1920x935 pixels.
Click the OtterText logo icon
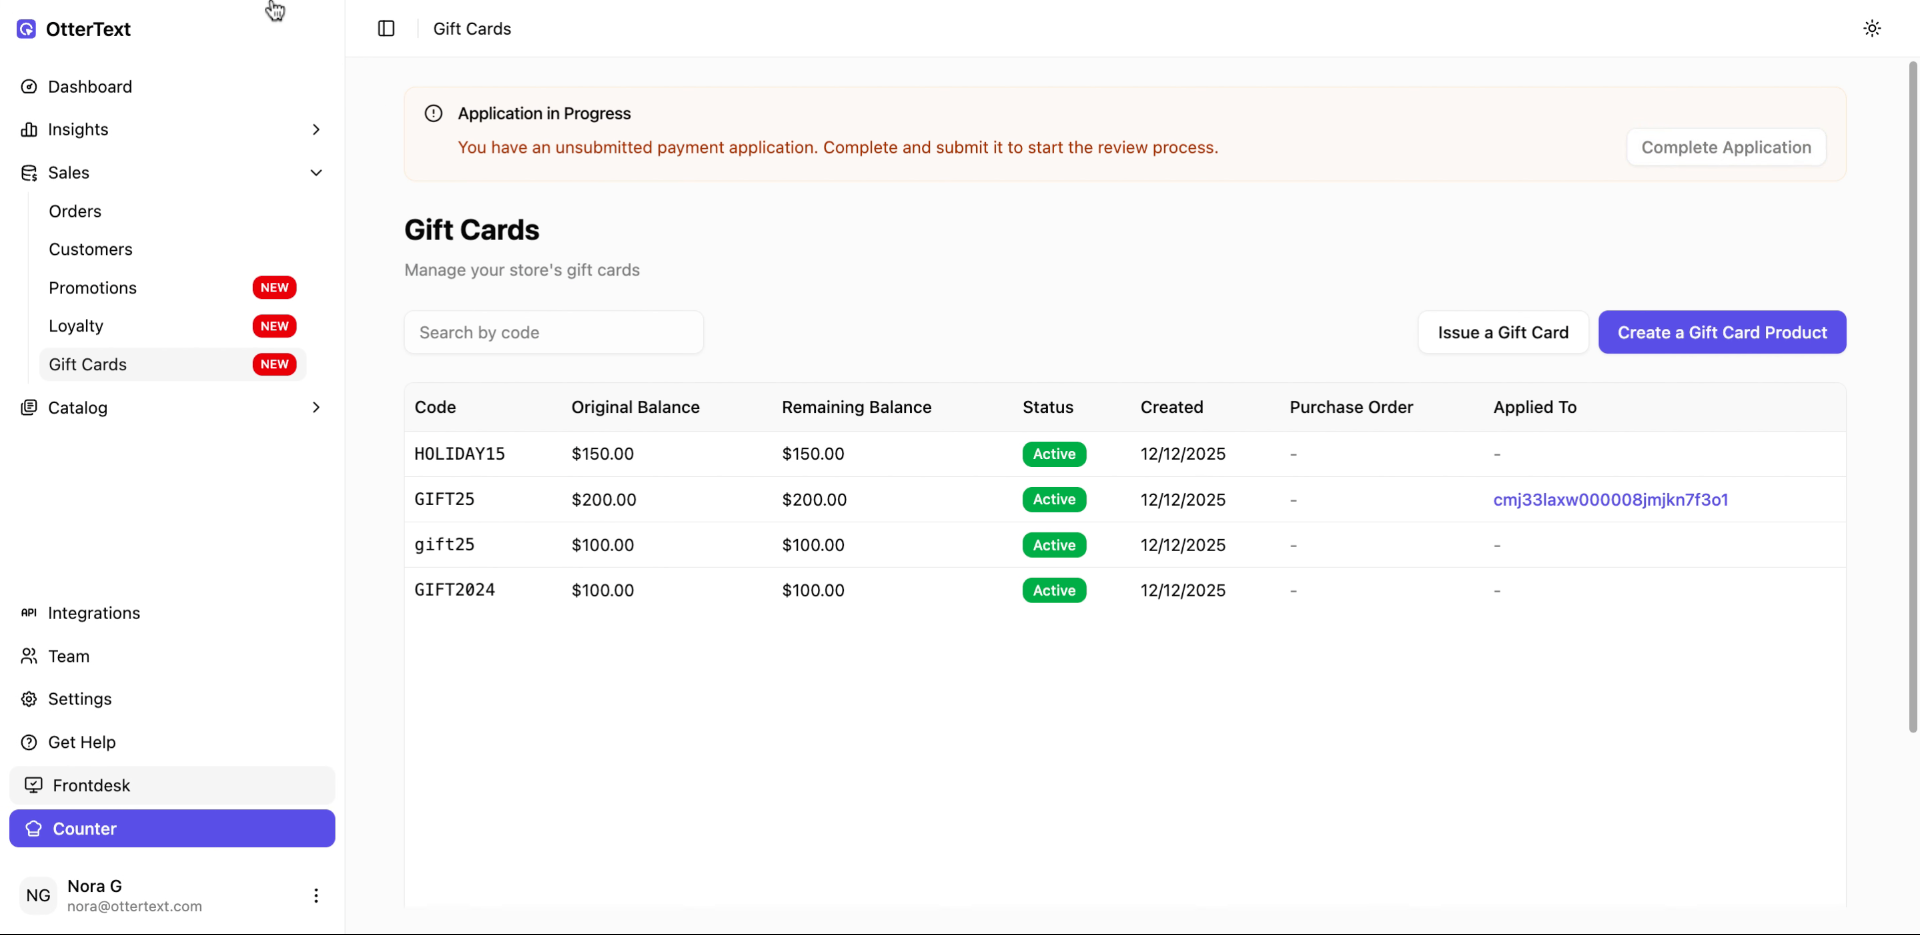pyautogui.click(x=27, y=29)
